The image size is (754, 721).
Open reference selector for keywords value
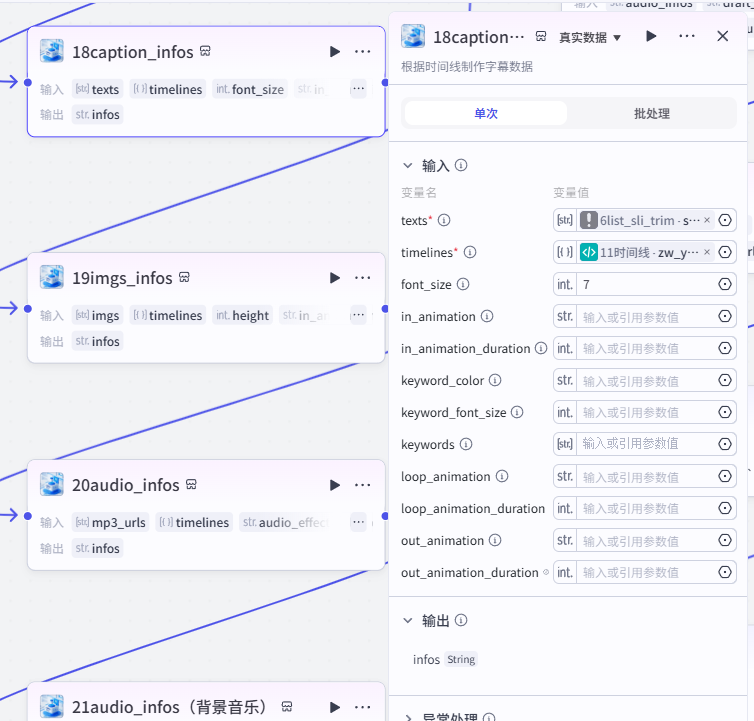[725, 444]
